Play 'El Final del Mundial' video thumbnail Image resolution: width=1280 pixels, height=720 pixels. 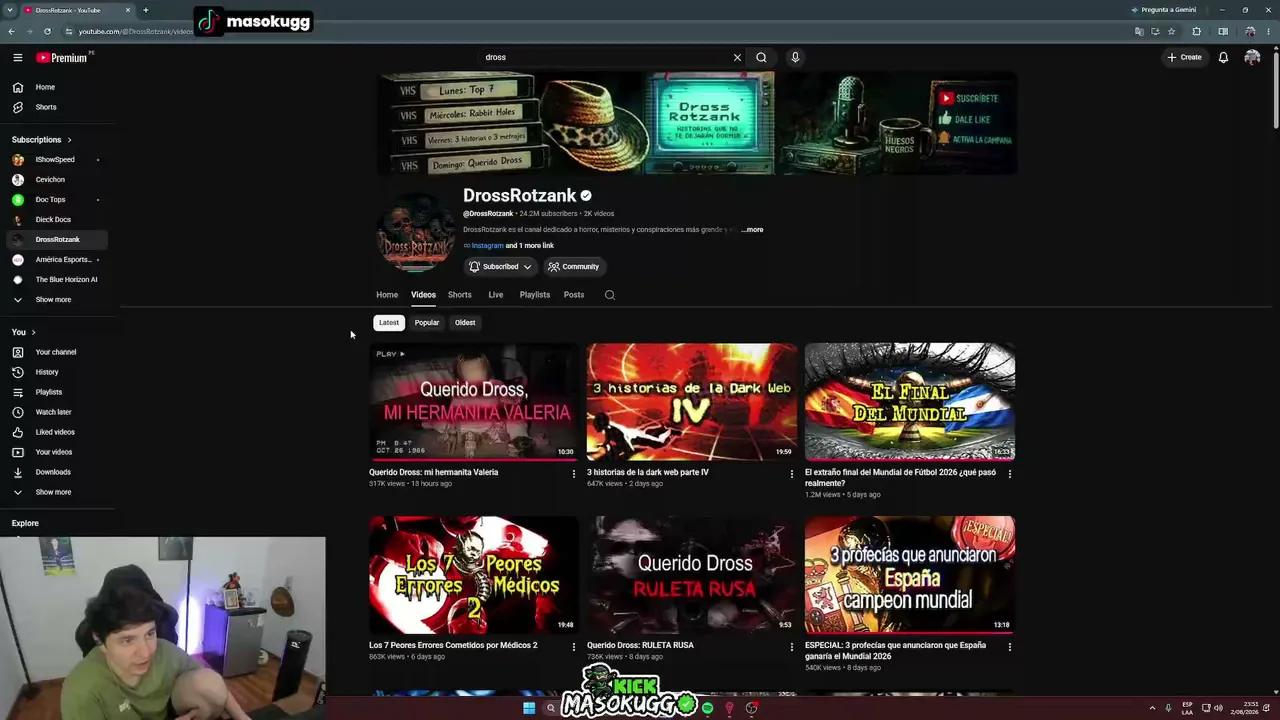910,402
